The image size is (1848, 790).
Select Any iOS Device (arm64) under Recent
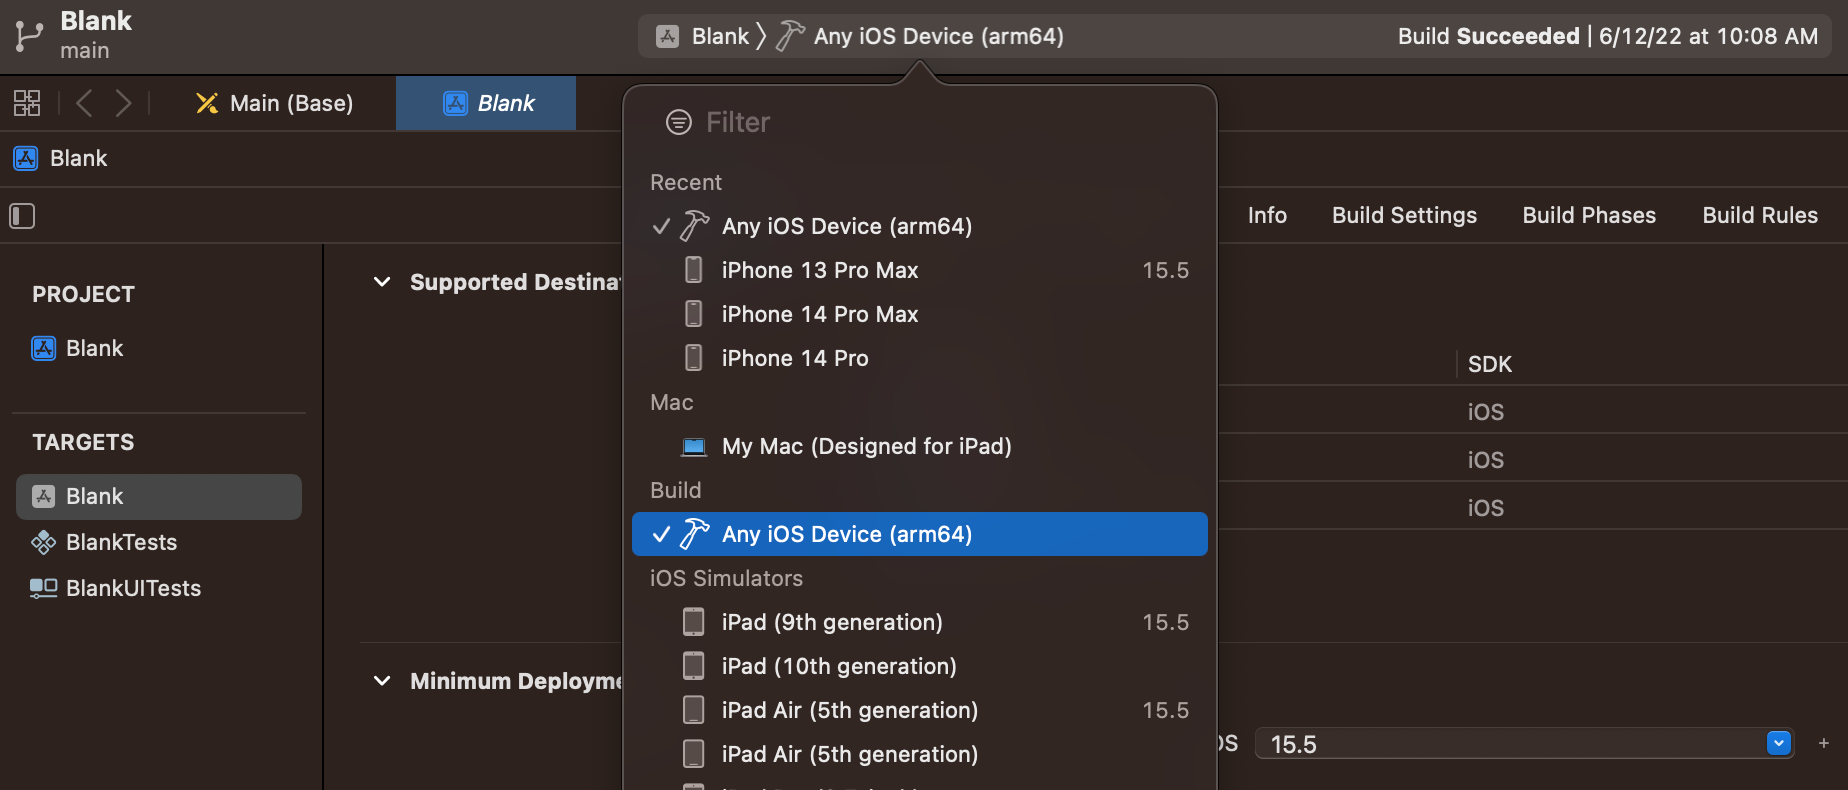point(920,226)
